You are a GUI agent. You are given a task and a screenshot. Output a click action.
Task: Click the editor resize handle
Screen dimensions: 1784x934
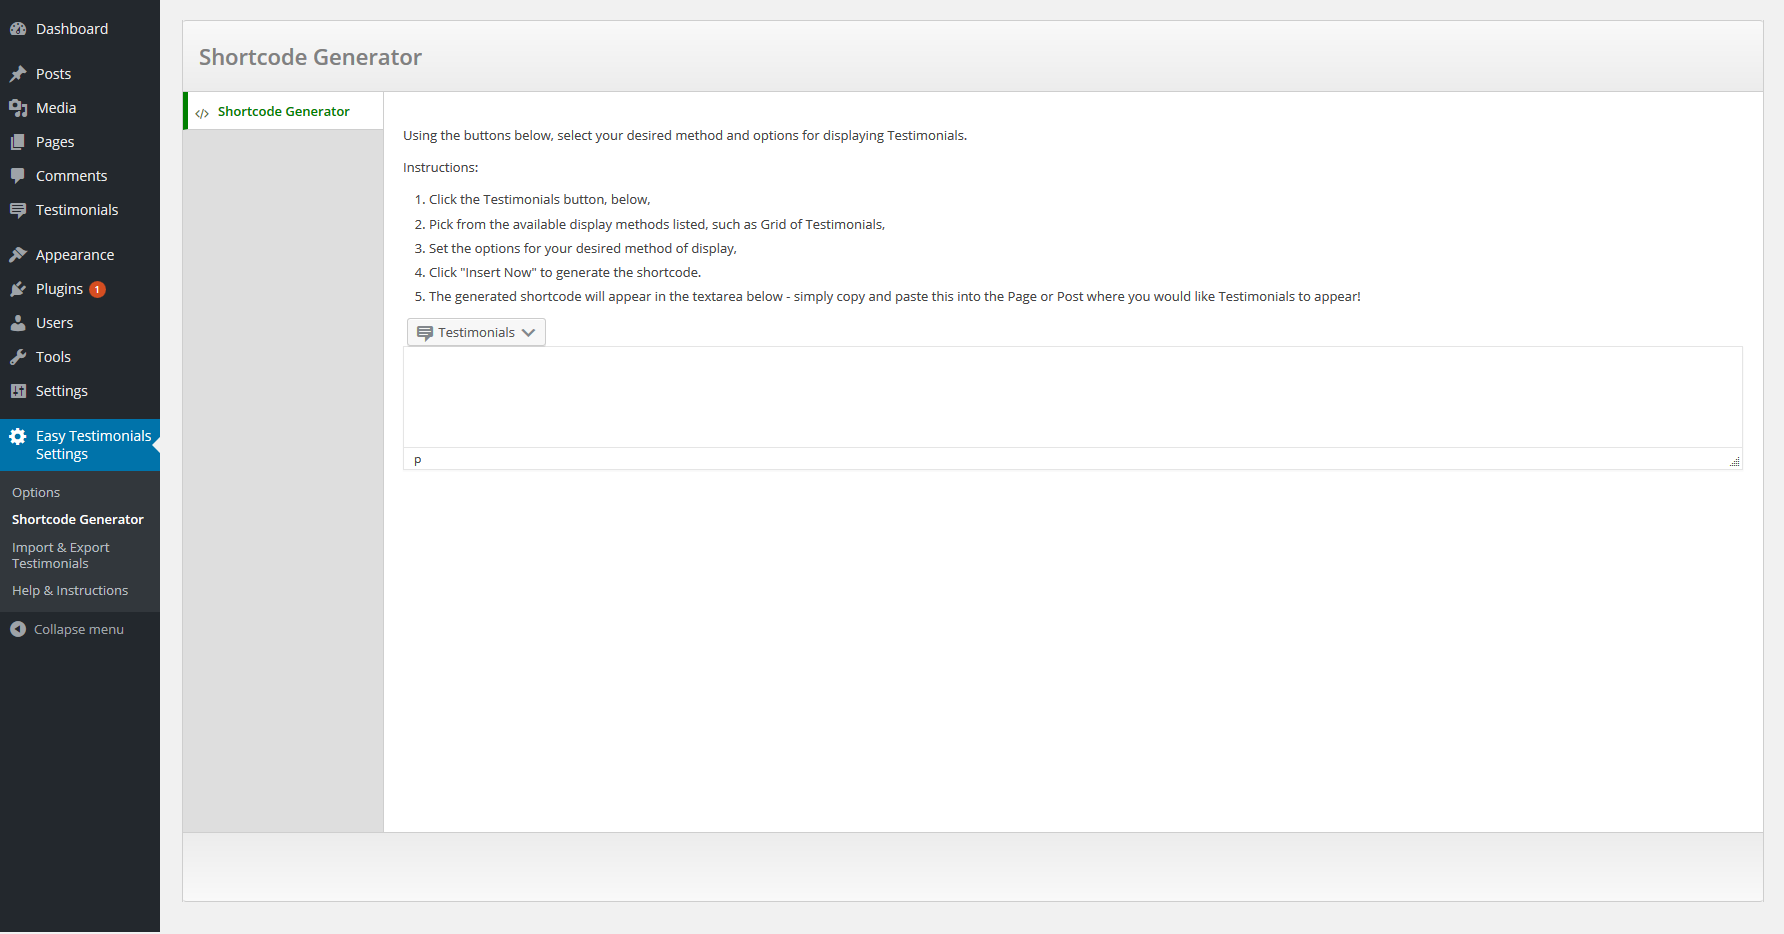1734,461
